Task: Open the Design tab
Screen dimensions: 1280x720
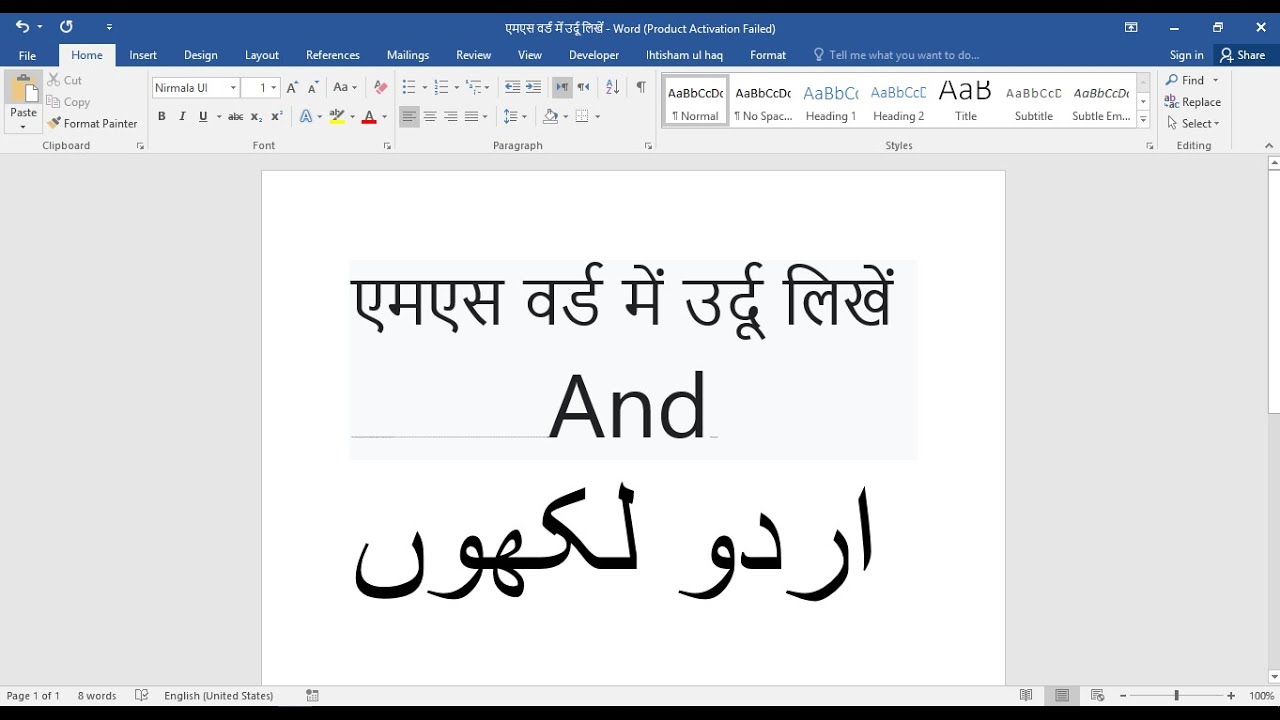Action: (200, 55)
